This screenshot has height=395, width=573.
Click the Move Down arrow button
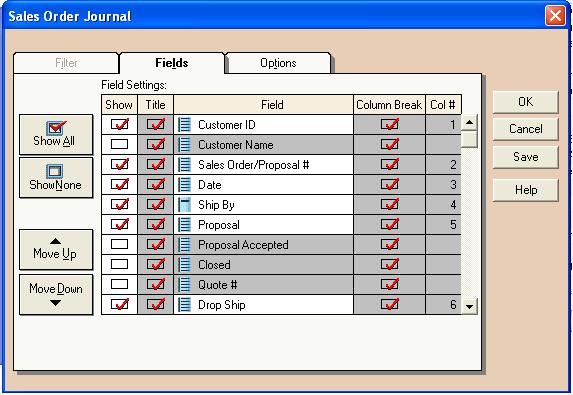[x=56, y=295]
